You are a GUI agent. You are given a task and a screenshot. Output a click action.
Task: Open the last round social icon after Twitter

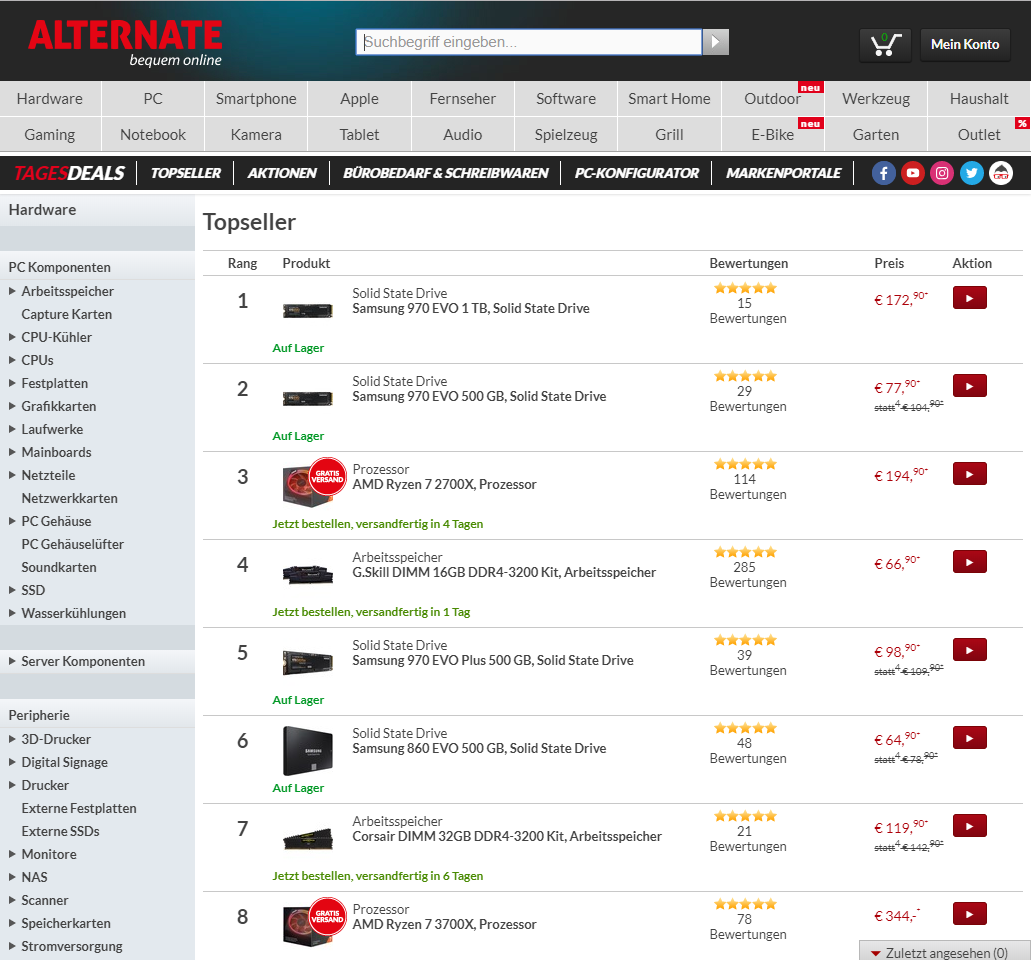tap(1001, 173)
